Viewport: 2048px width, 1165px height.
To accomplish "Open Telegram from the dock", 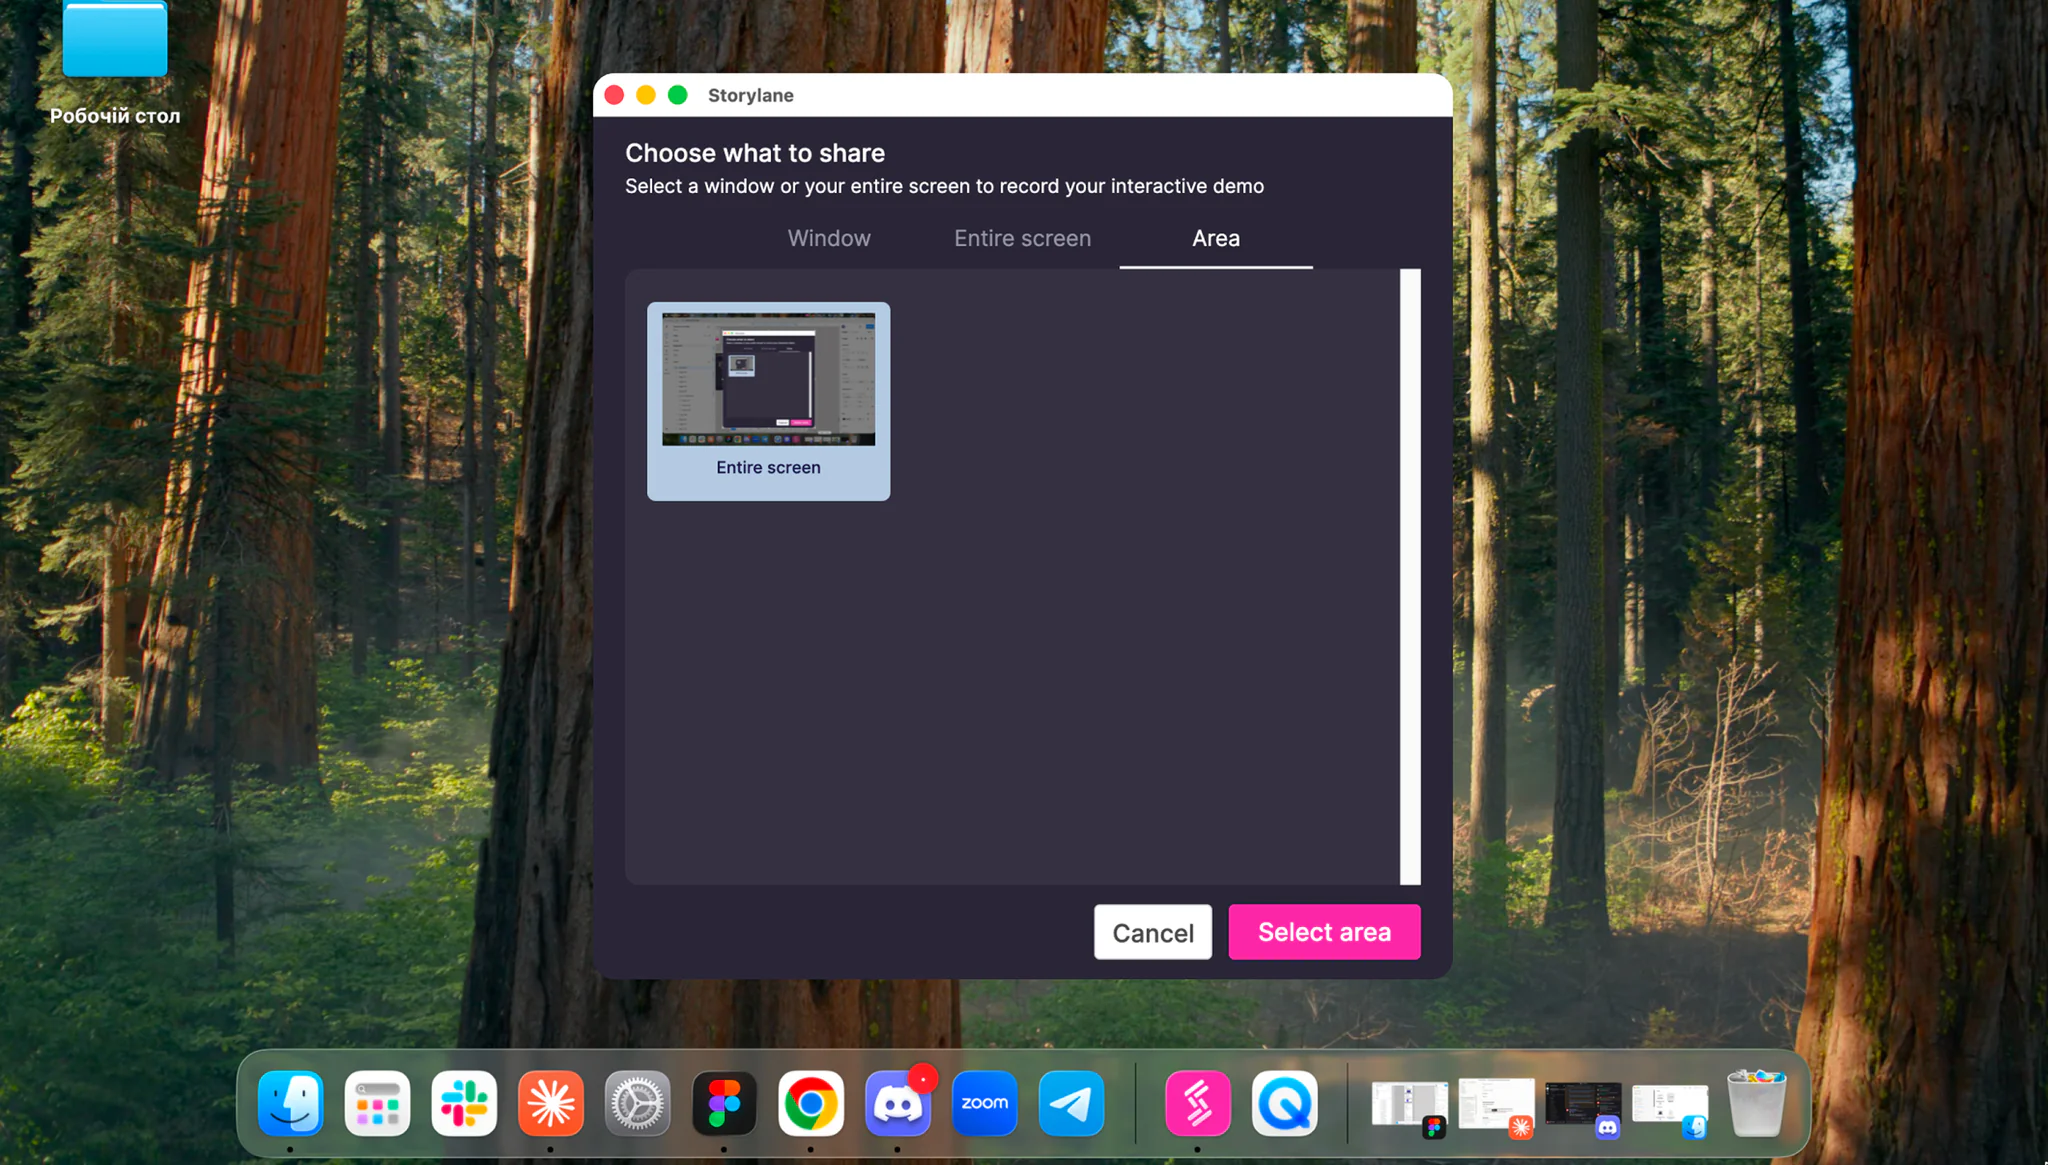I will (1071, 1103).
